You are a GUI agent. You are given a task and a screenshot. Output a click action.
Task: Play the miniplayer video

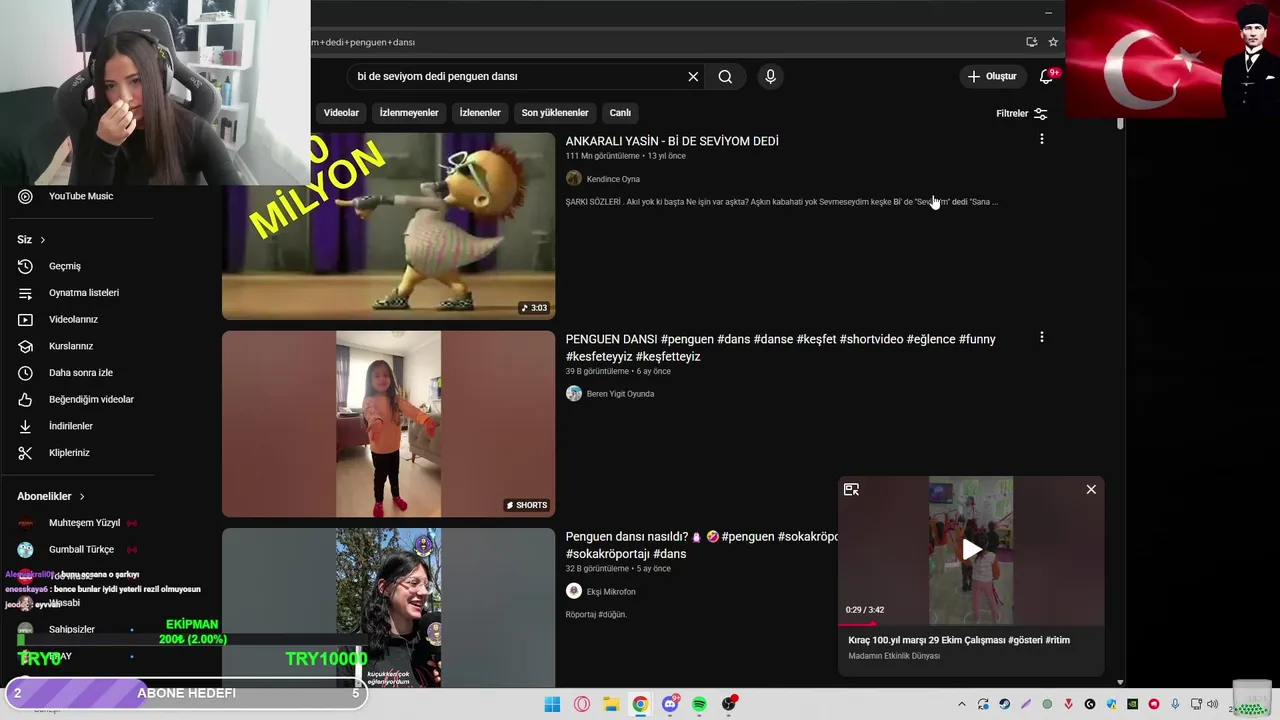click(971, 550)
